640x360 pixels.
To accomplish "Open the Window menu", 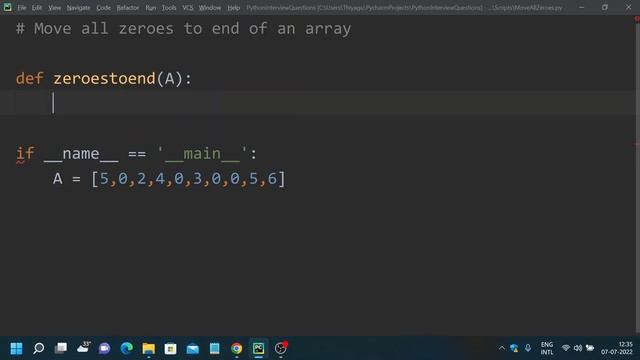I will coord(210,8).
